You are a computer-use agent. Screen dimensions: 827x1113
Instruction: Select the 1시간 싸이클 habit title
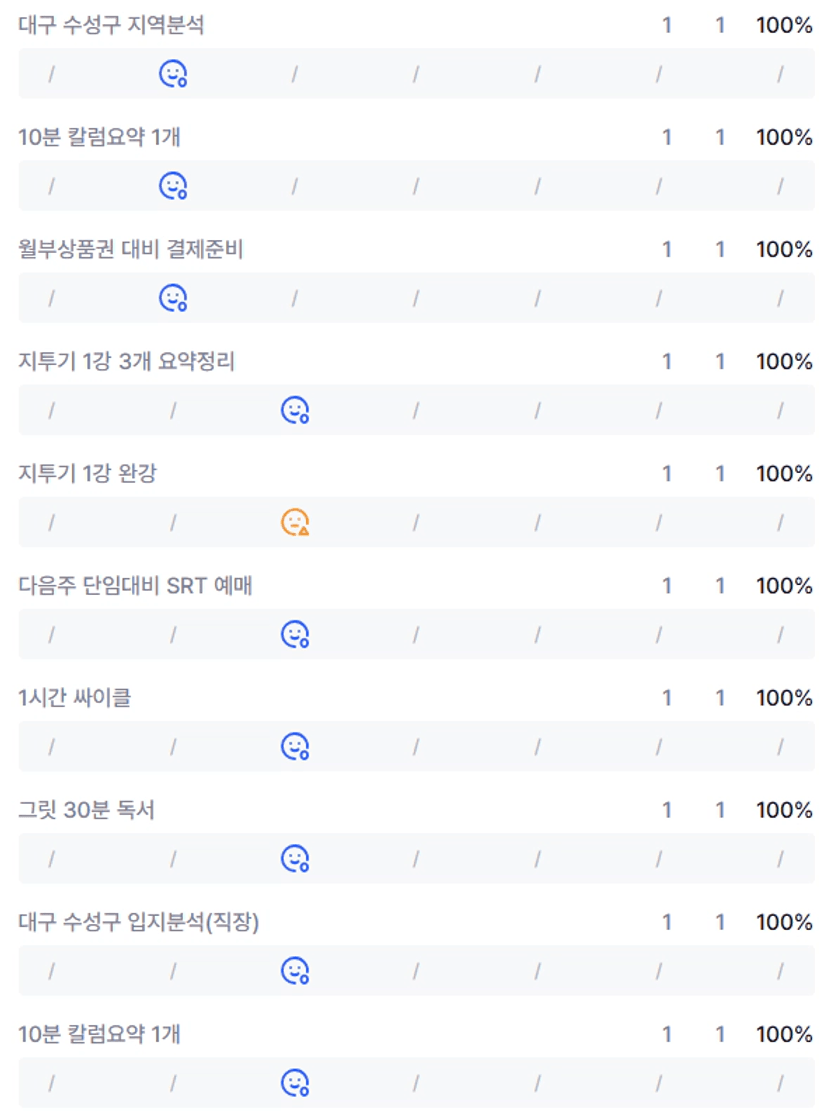click(x=75, y=698)
